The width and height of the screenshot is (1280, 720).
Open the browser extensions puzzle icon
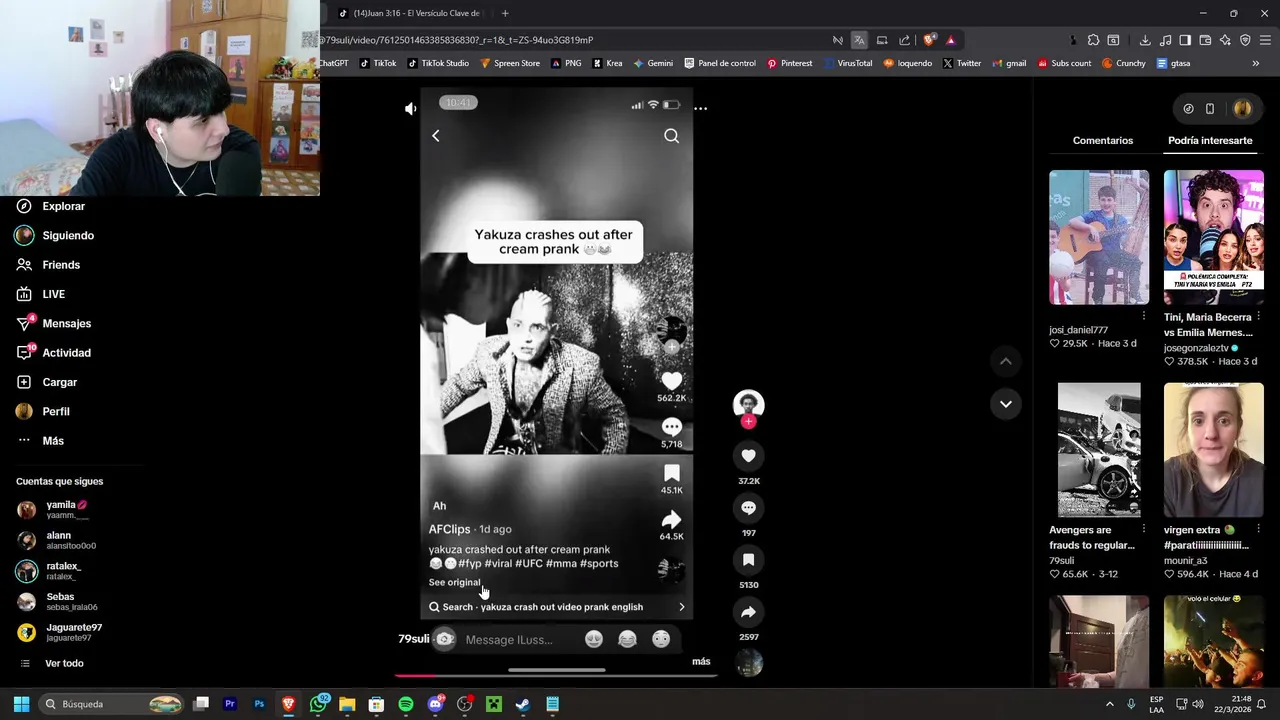[1093, 40]
